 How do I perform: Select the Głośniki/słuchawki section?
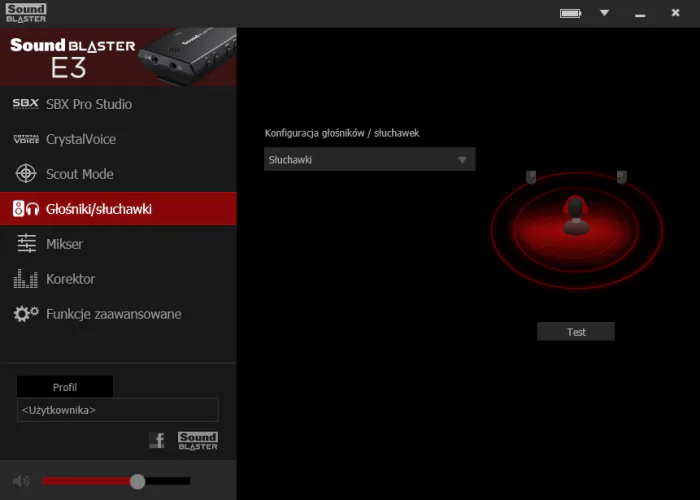(x=118, y=209)
